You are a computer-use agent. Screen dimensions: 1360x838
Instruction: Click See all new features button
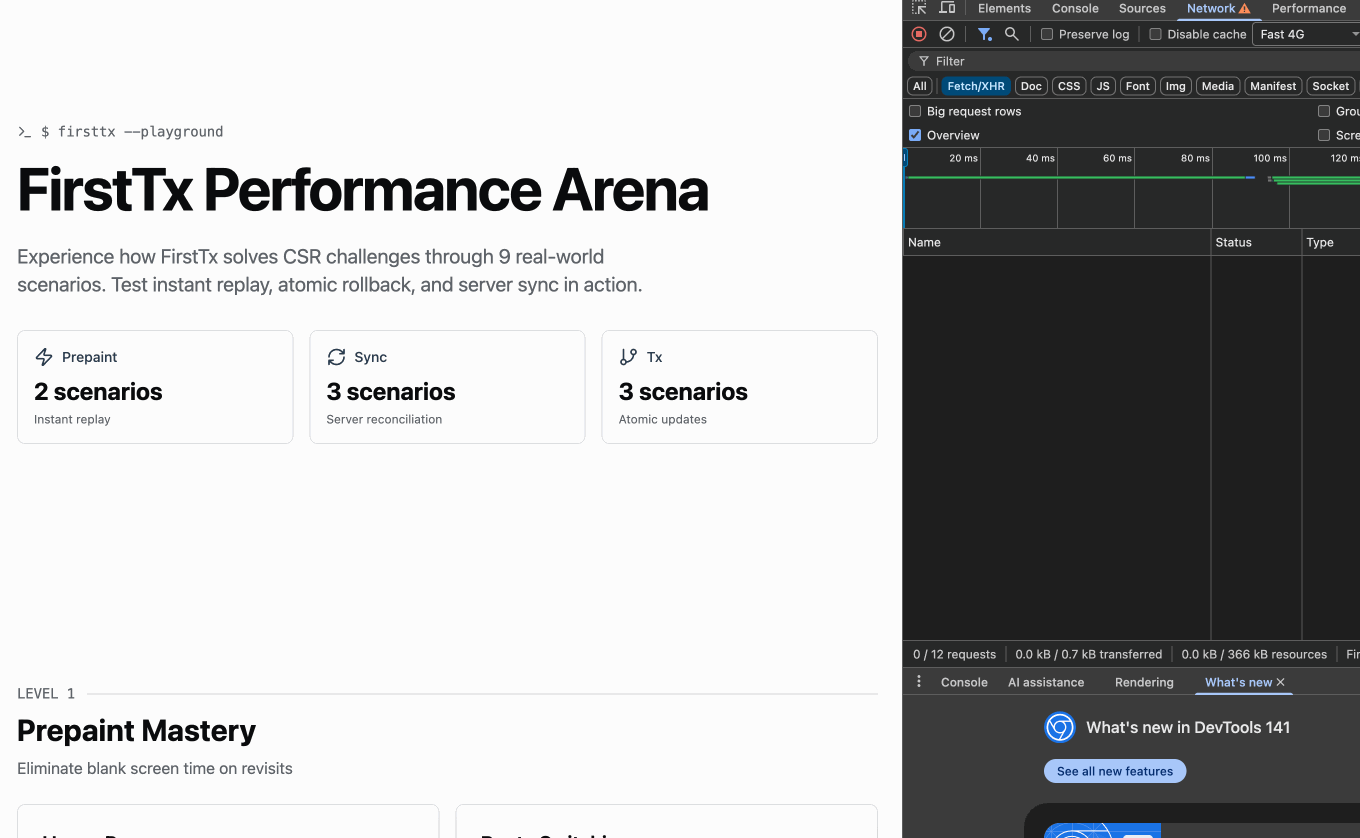1115,771
